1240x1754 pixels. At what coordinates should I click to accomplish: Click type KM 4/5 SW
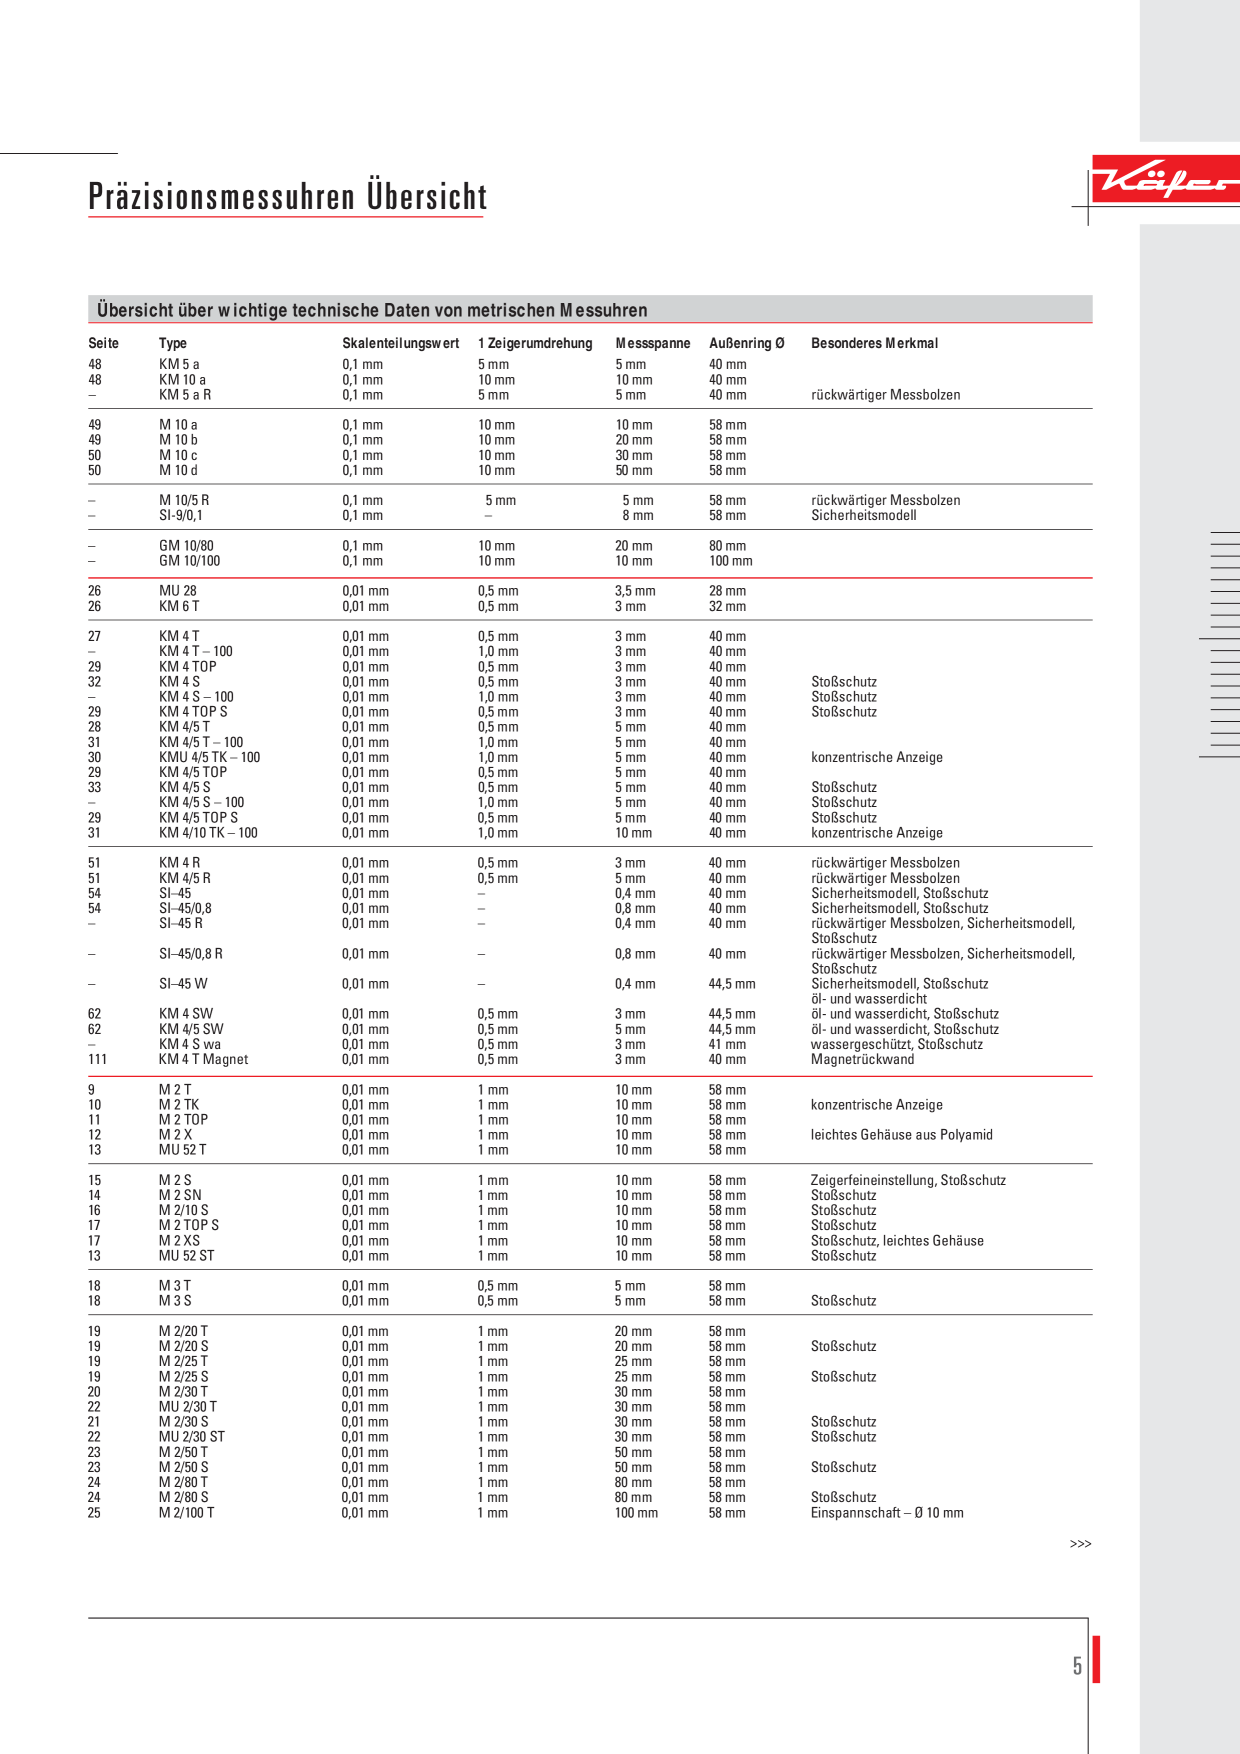coord(191,1029)
